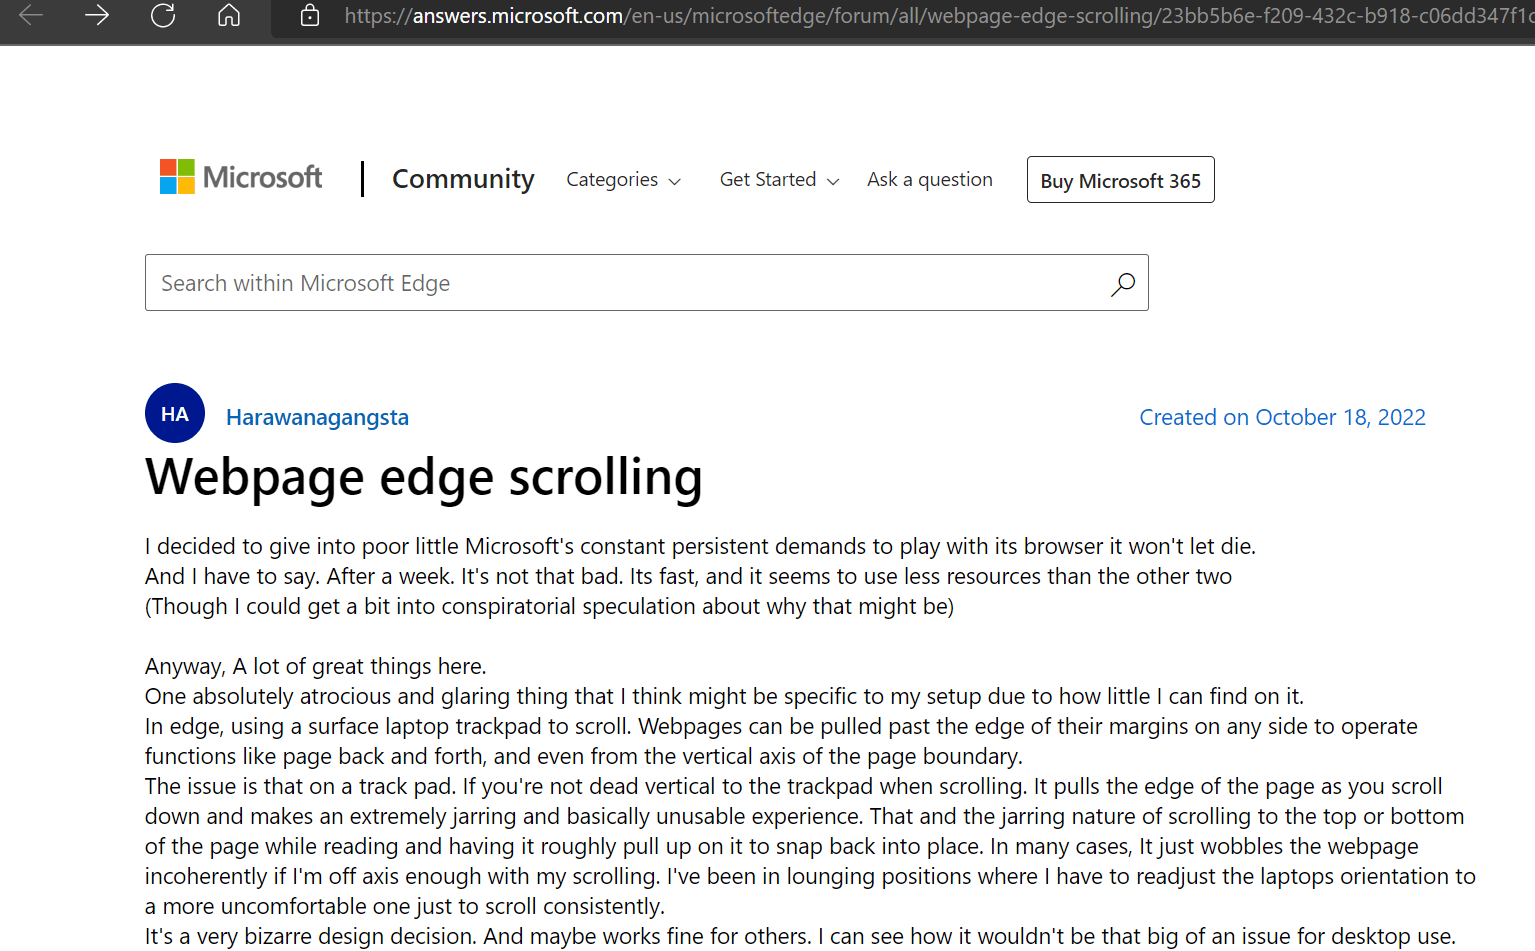Image resolution: width=1535 pixels, height=951 pixels.
Task: Click the search magnifier in the search bar
Action: 1122,283
